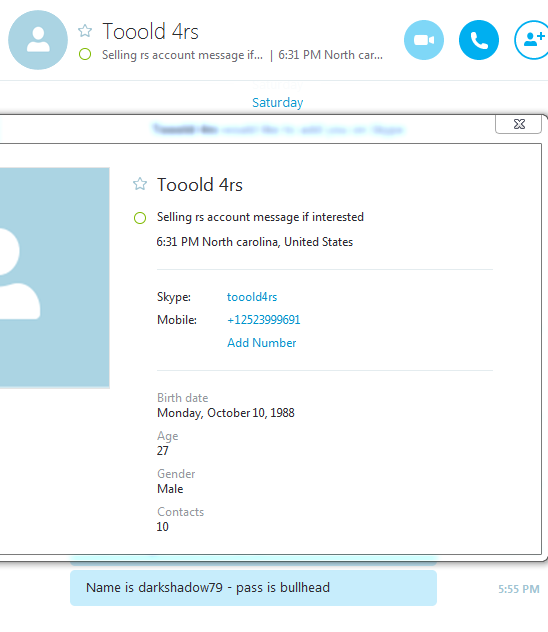Image resolution: width=548 pixels, height=632 pixels.
Task: Click the Saturday date separator
Action: pyautogui.click(x=278, y=103)
